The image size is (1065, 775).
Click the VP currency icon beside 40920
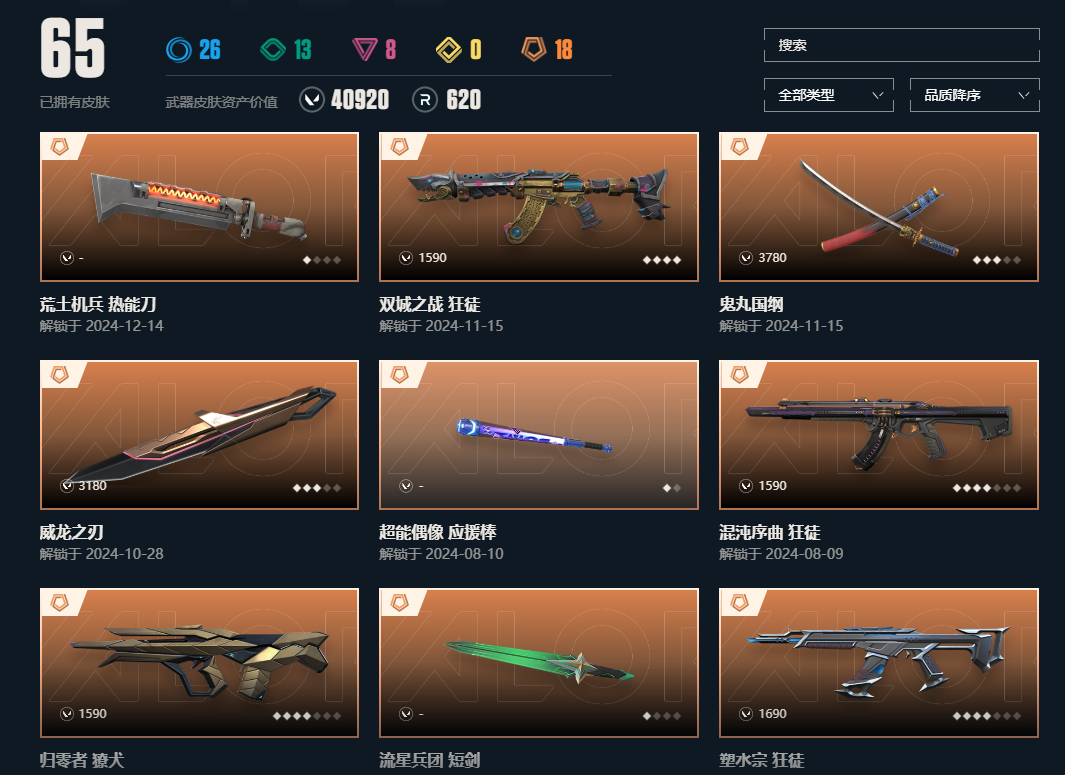click(x=312, y=100)
